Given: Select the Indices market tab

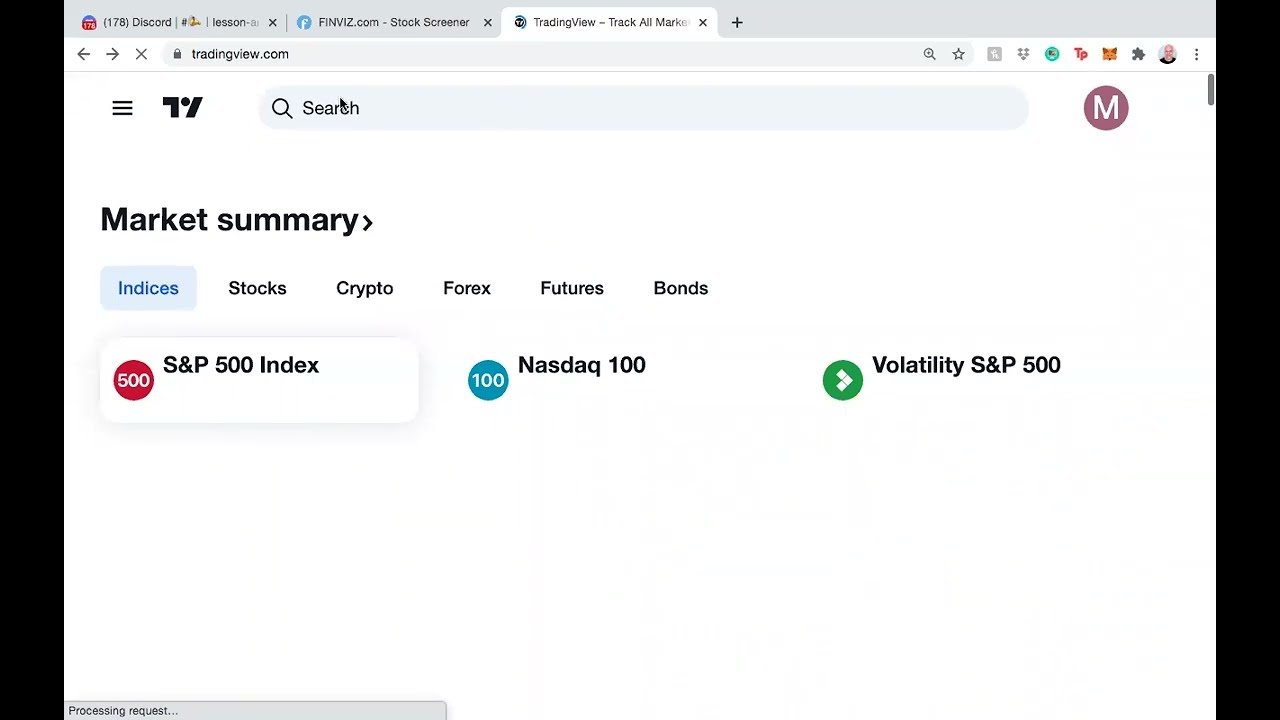Looking at the screenshot, I should 148,288.
